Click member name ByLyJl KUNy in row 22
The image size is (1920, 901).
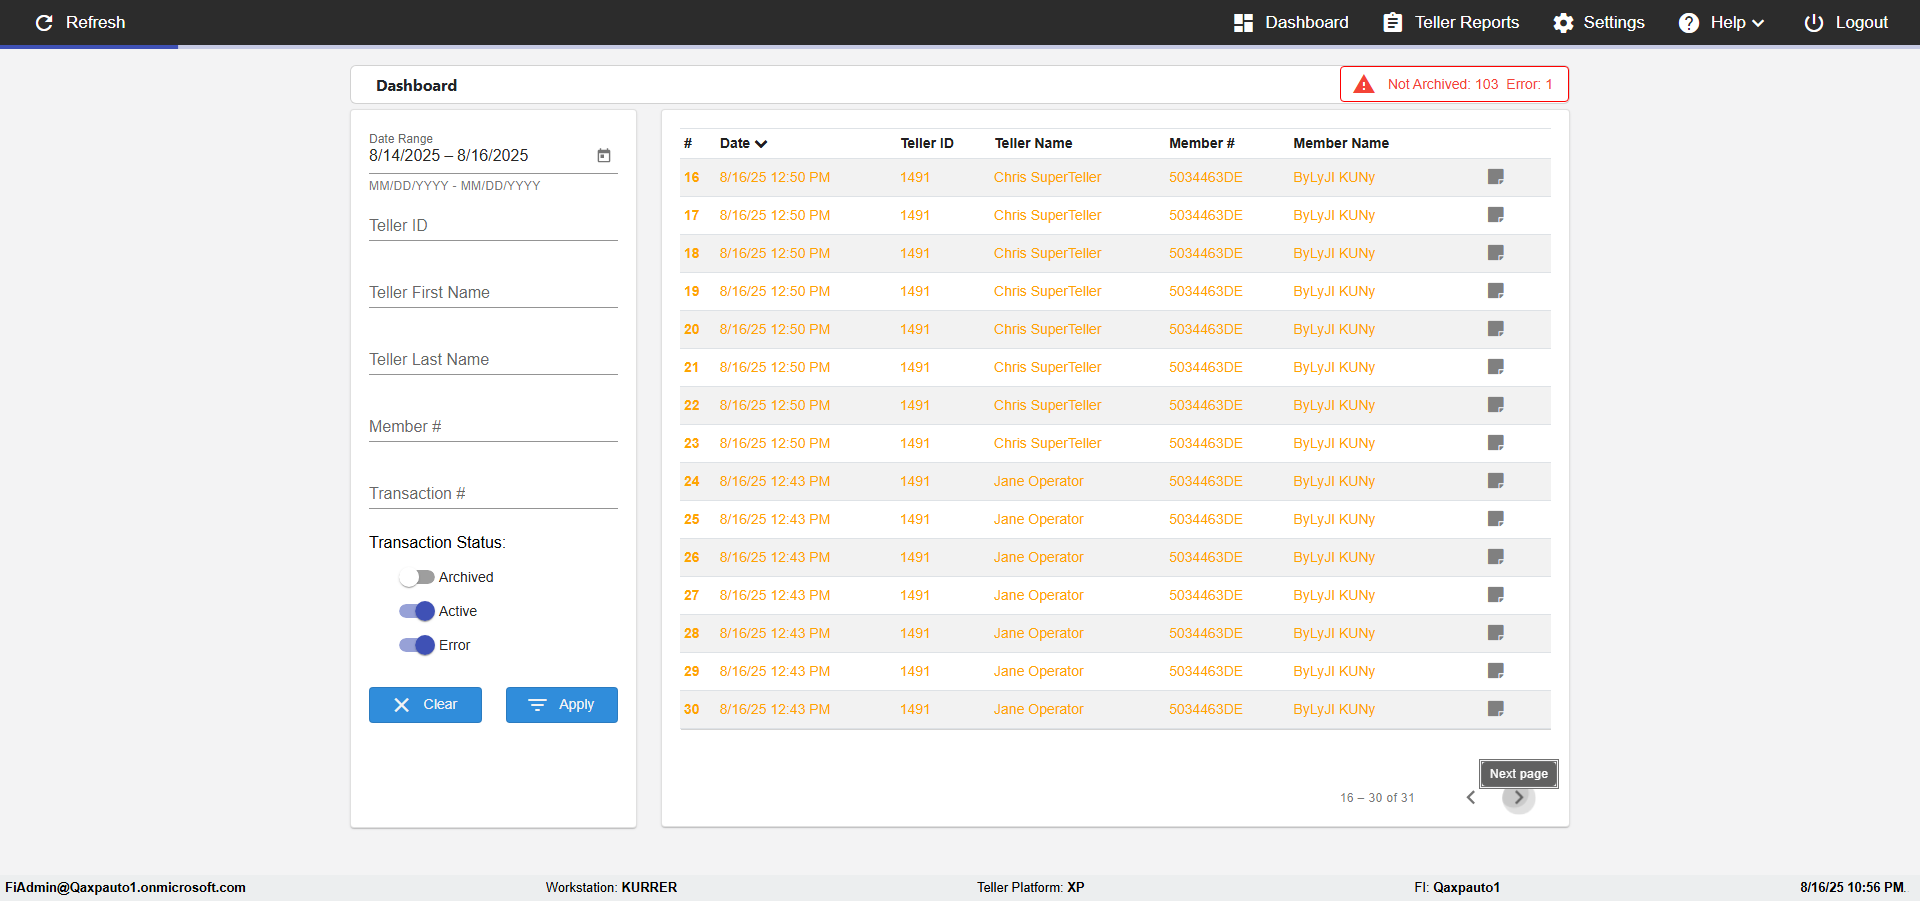1334,405
